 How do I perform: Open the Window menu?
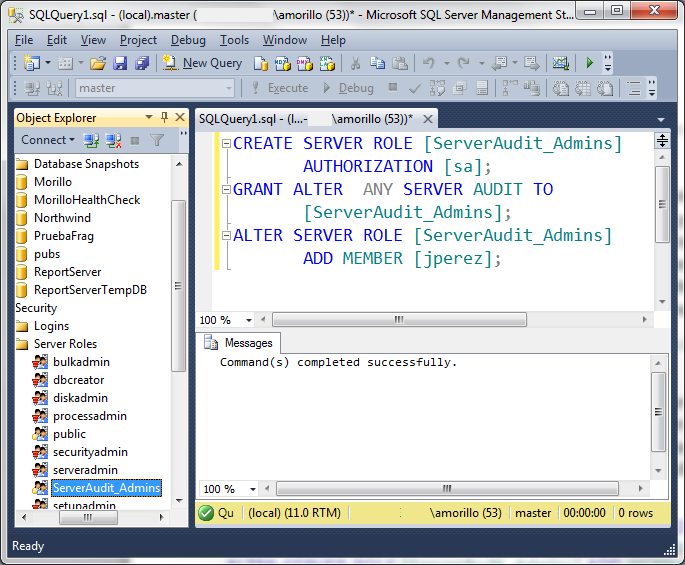285,40
